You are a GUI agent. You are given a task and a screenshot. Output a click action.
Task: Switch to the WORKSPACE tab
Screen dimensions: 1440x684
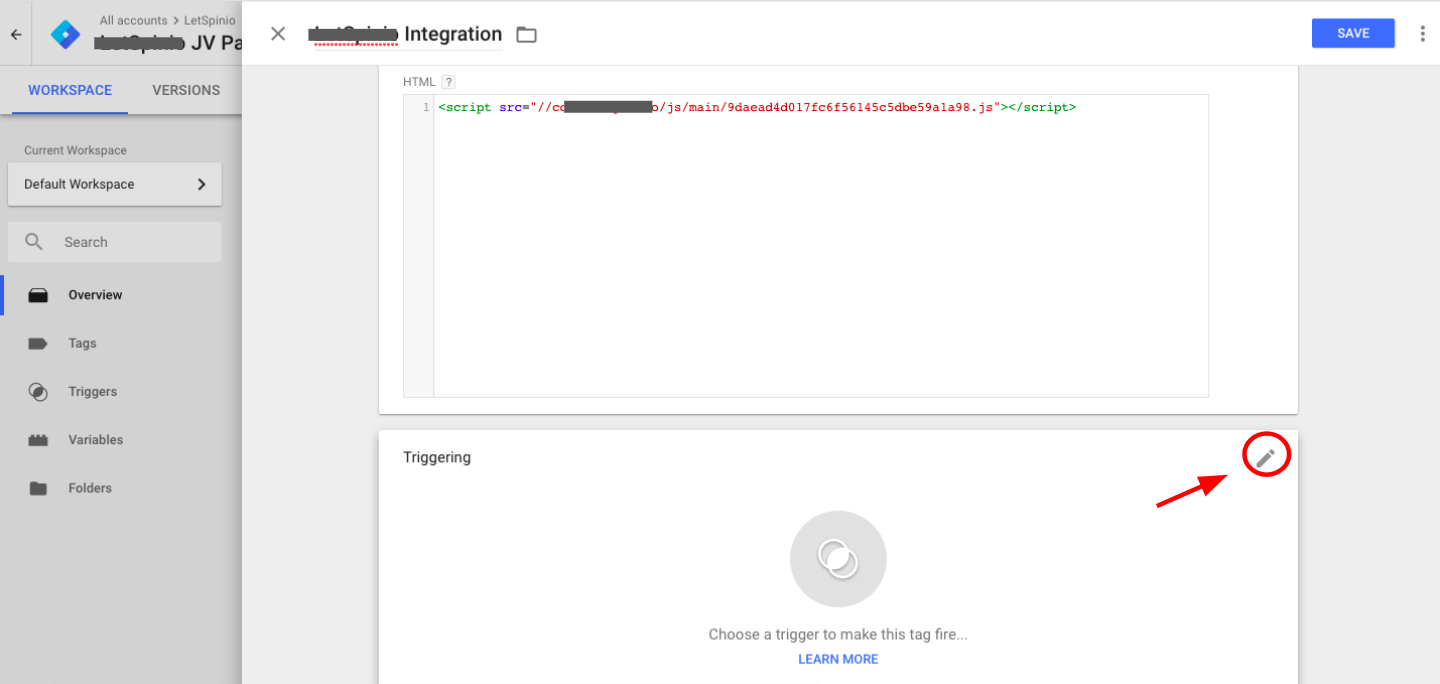[70, 90]
